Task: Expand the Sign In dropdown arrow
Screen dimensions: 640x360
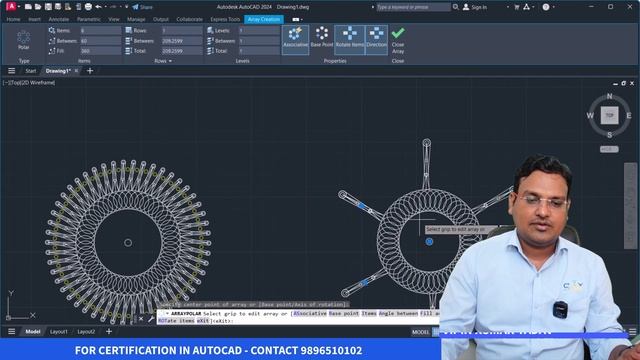Action: [508, 7]
